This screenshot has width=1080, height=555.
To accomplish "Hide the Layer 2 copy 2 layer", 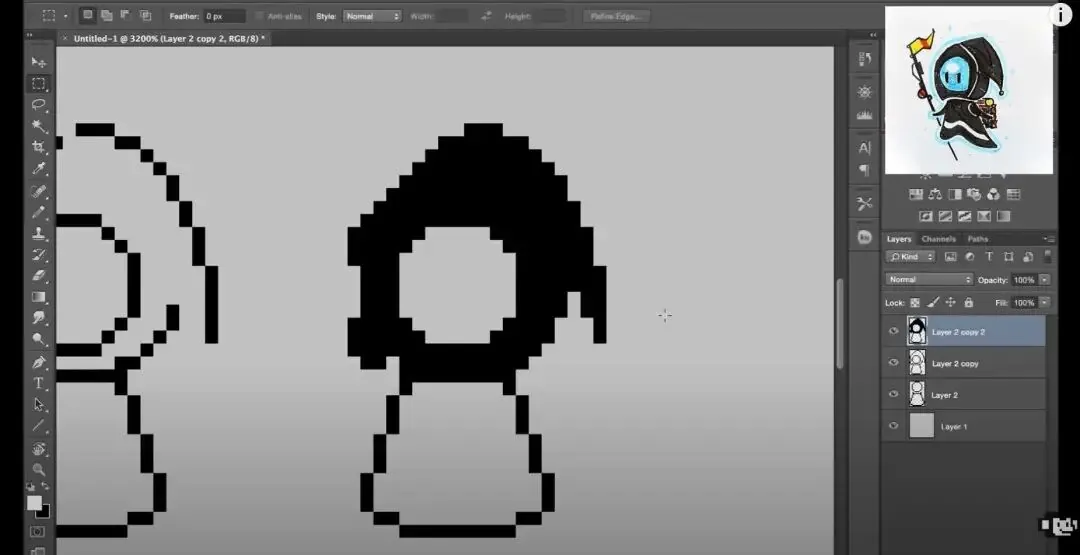I will (893, 331).
